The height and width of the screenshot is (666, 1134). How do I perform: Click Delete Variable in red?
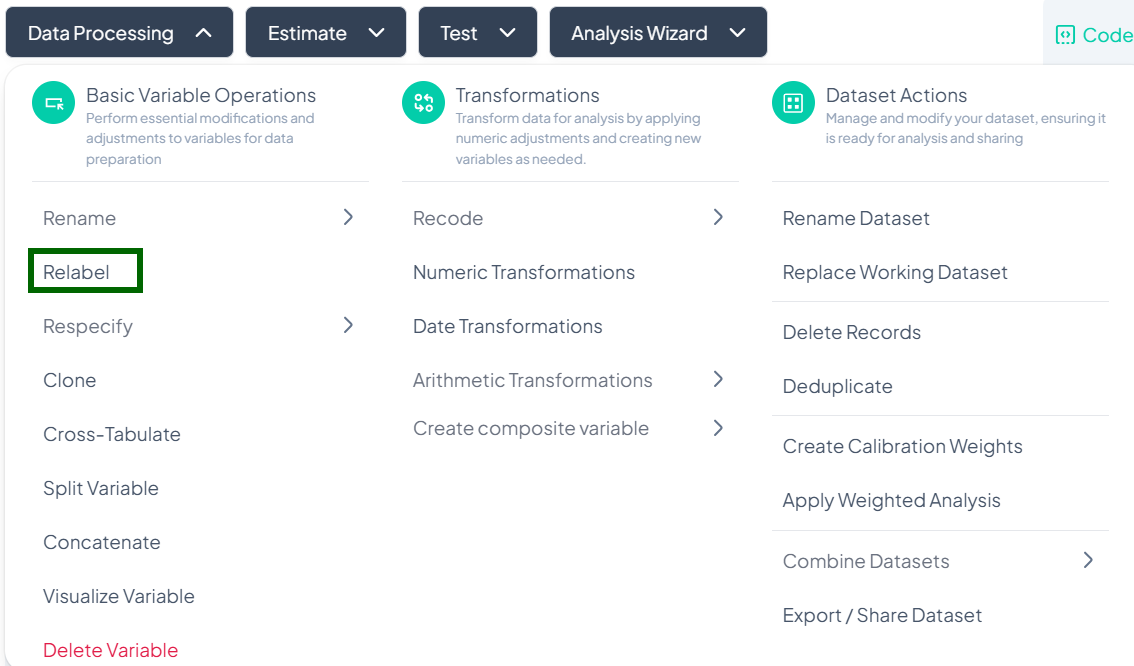tap(110, 650)
